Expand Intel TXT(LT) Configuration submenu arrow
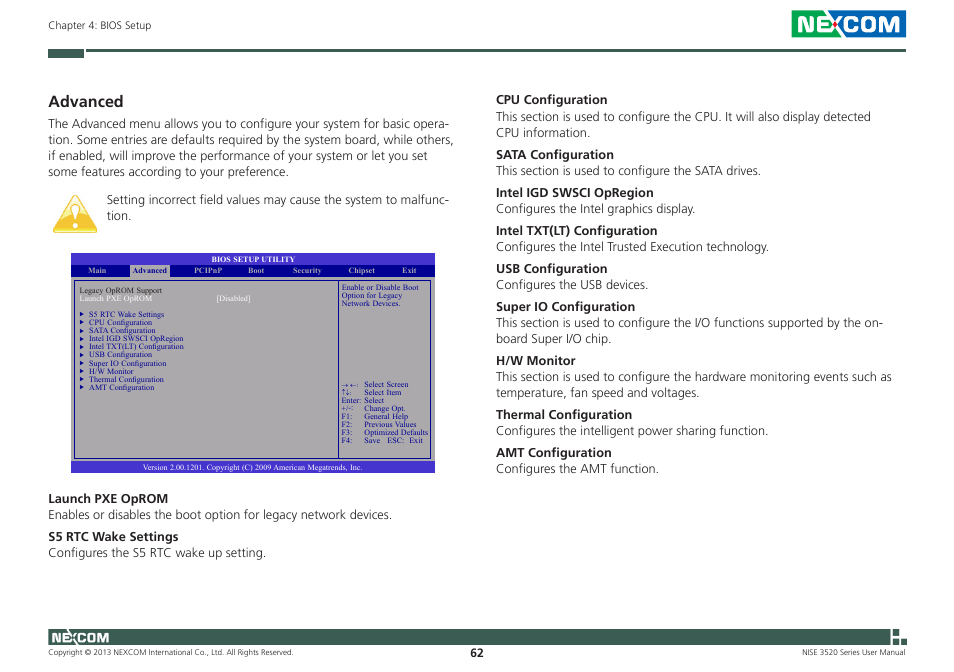Screen dimensions: 954x672 point(82,346)
